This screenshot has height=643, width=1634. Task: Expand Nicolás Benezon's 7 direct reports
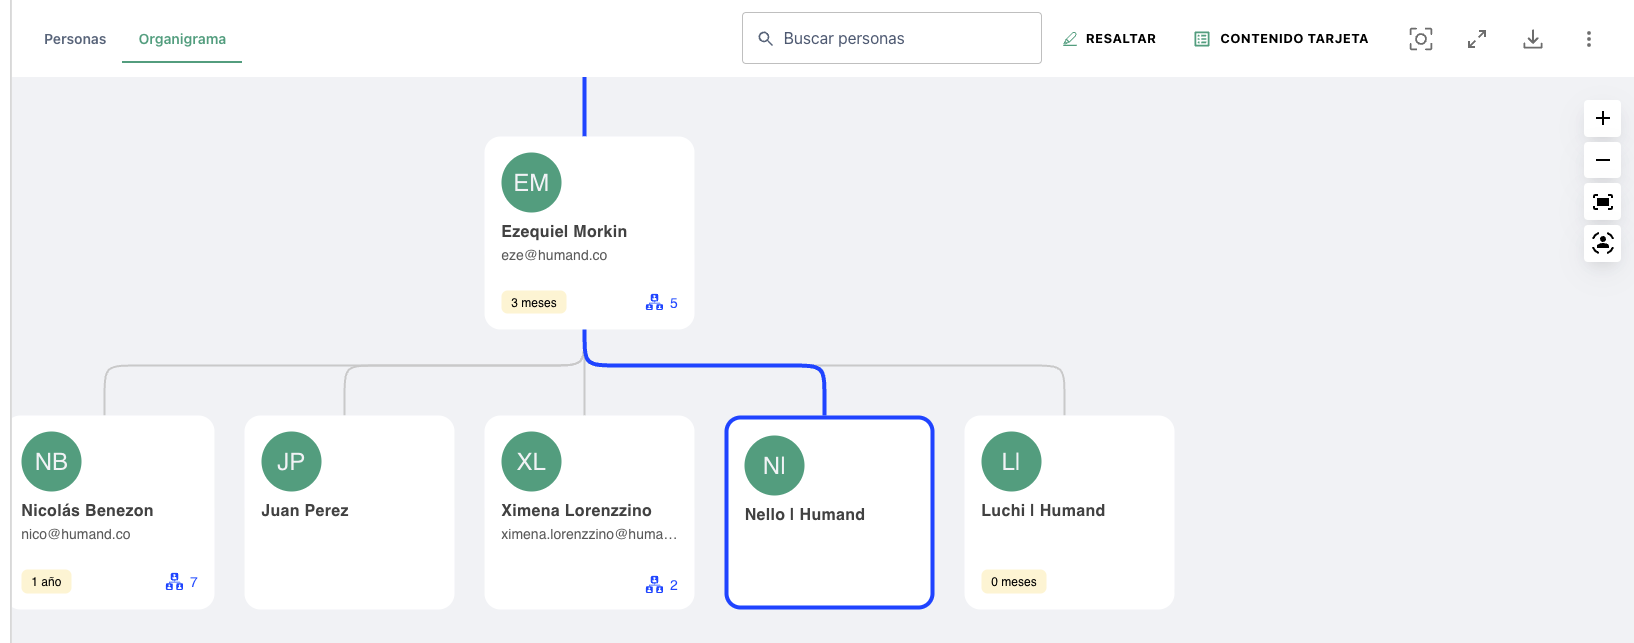(x=182, y=582)
